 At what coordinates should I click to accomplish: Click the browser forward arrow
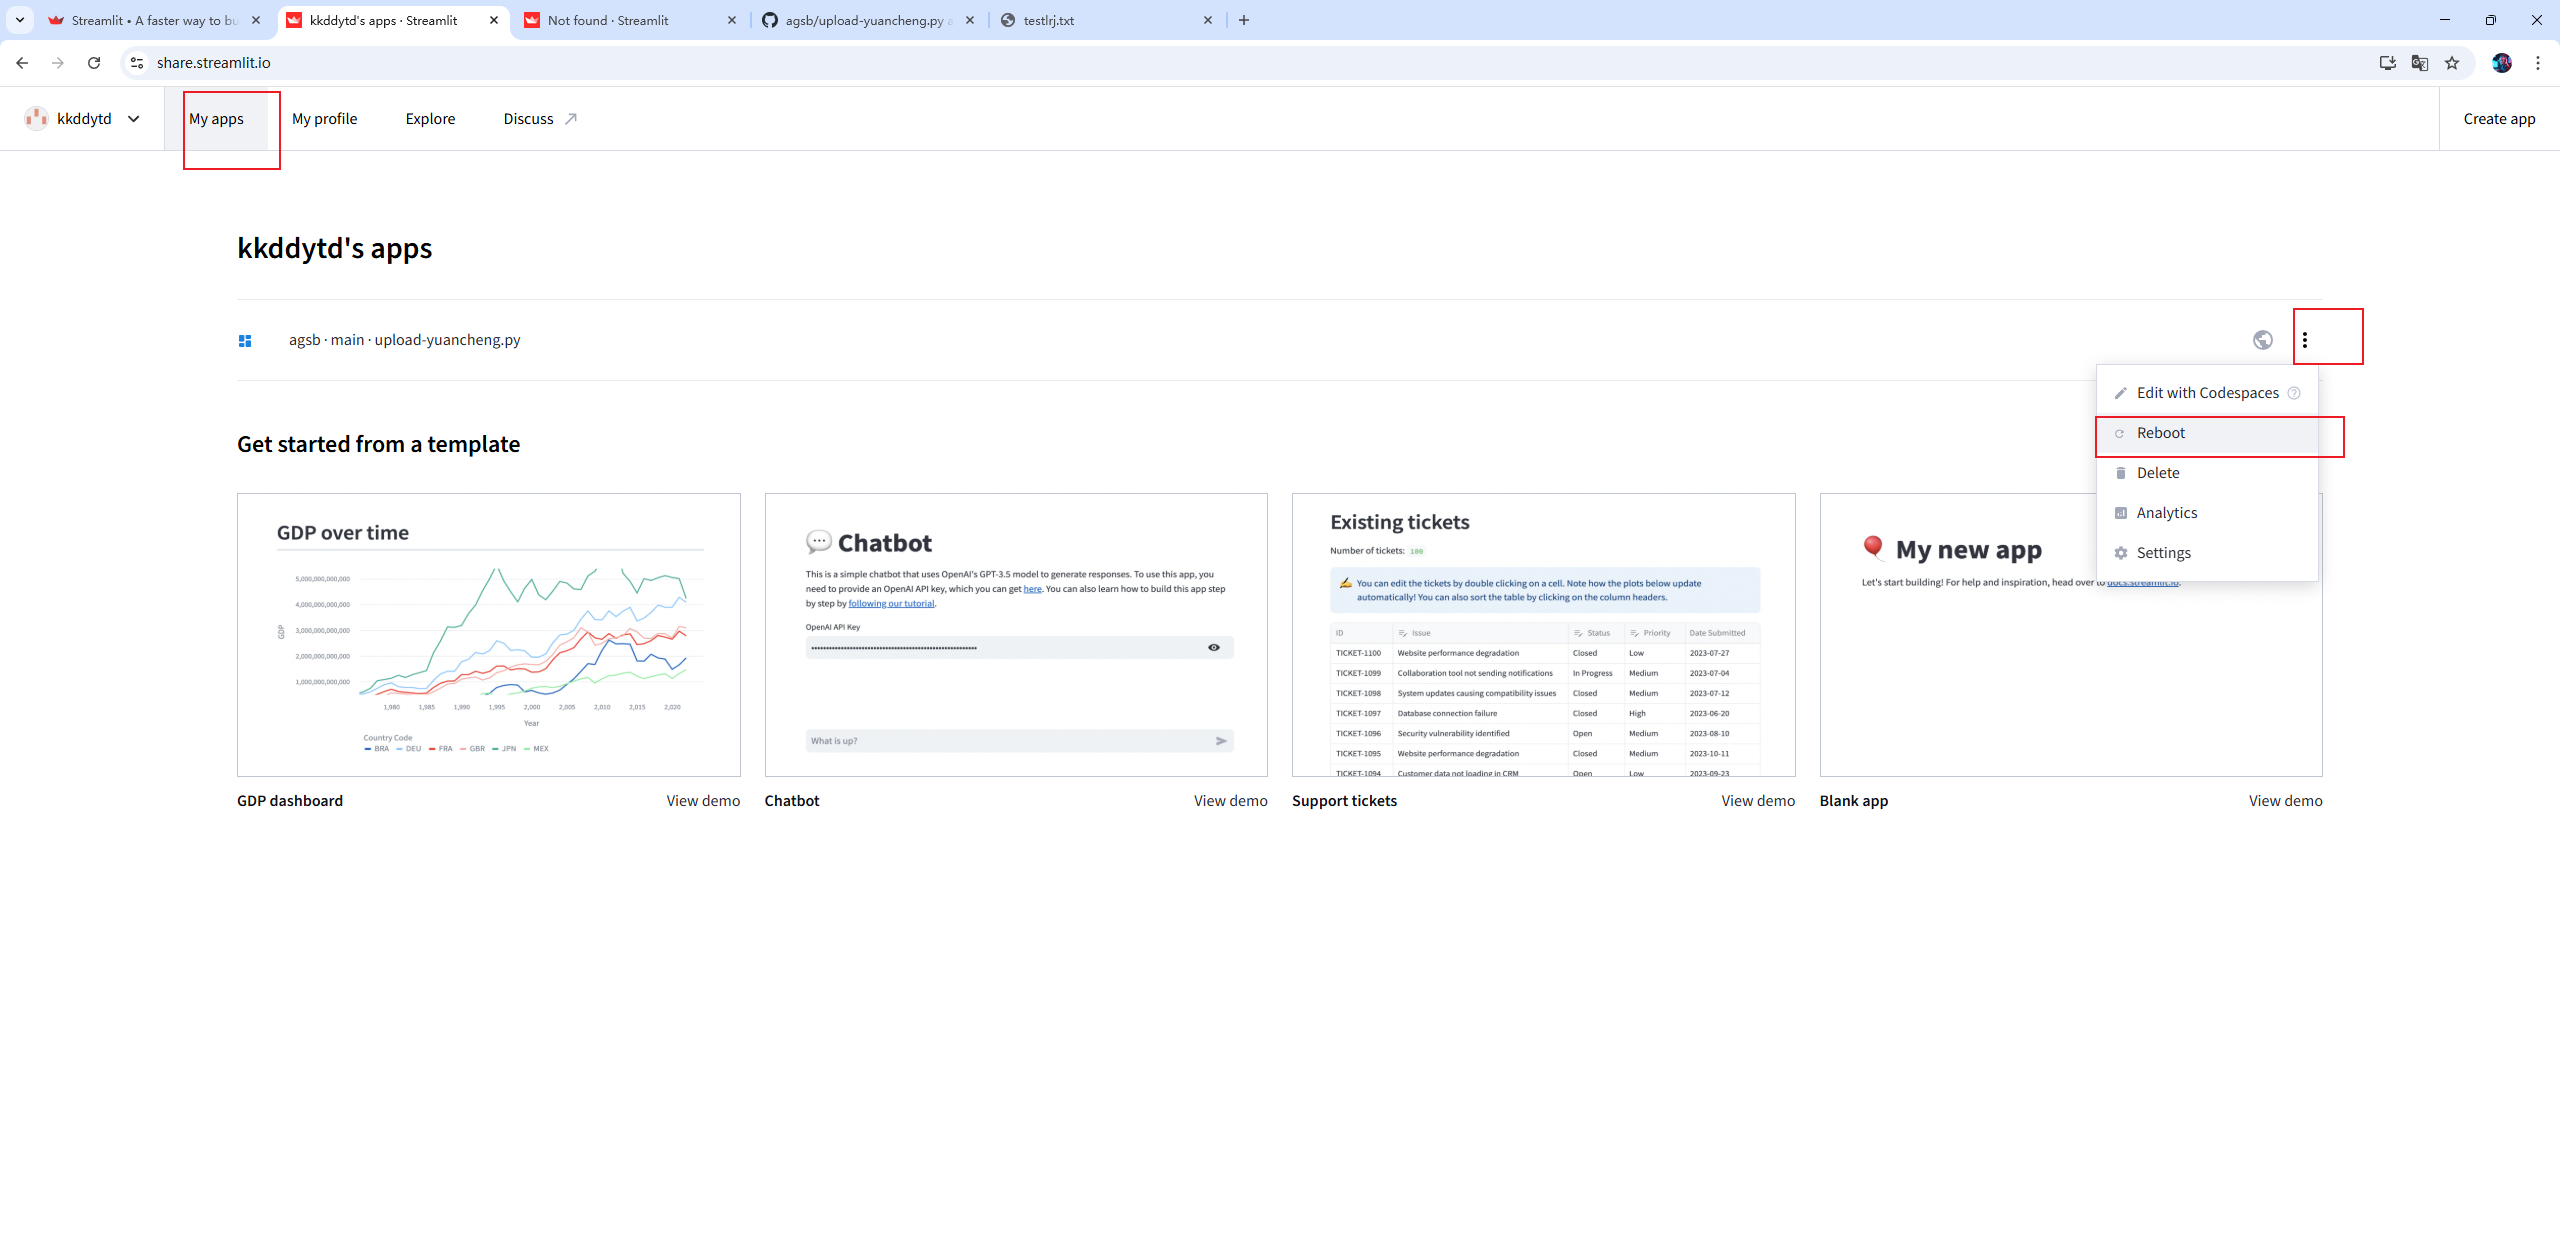pyautogui.click(x=58, y=63)
